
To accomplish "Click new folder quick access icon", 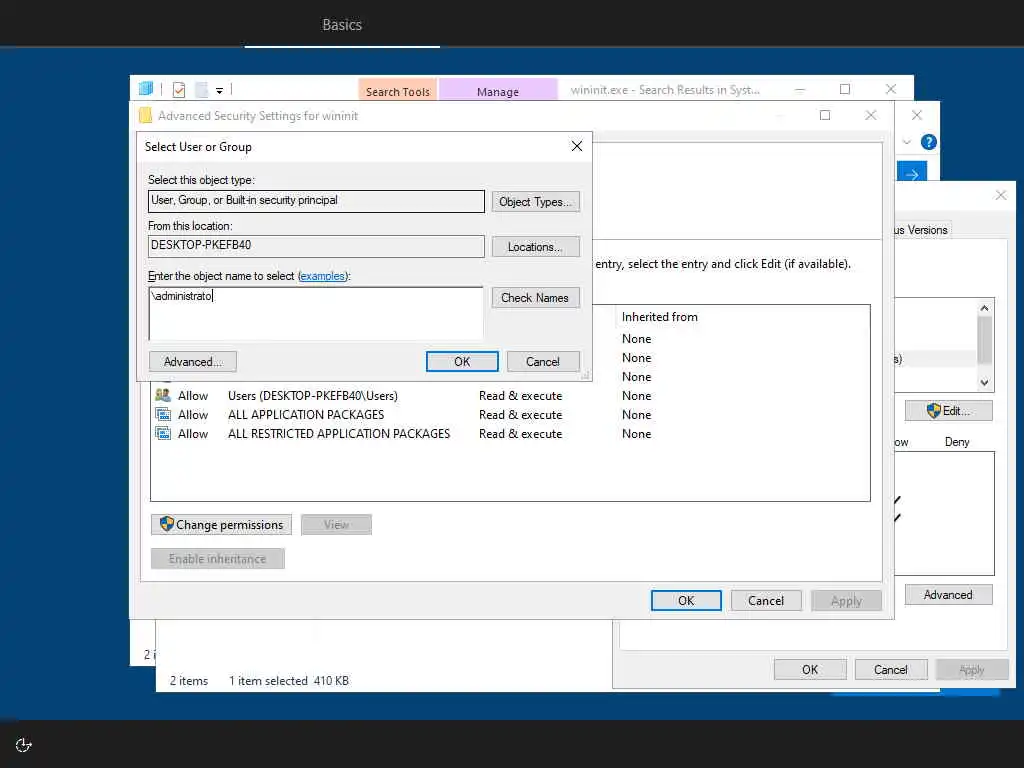I will point(202,89).
